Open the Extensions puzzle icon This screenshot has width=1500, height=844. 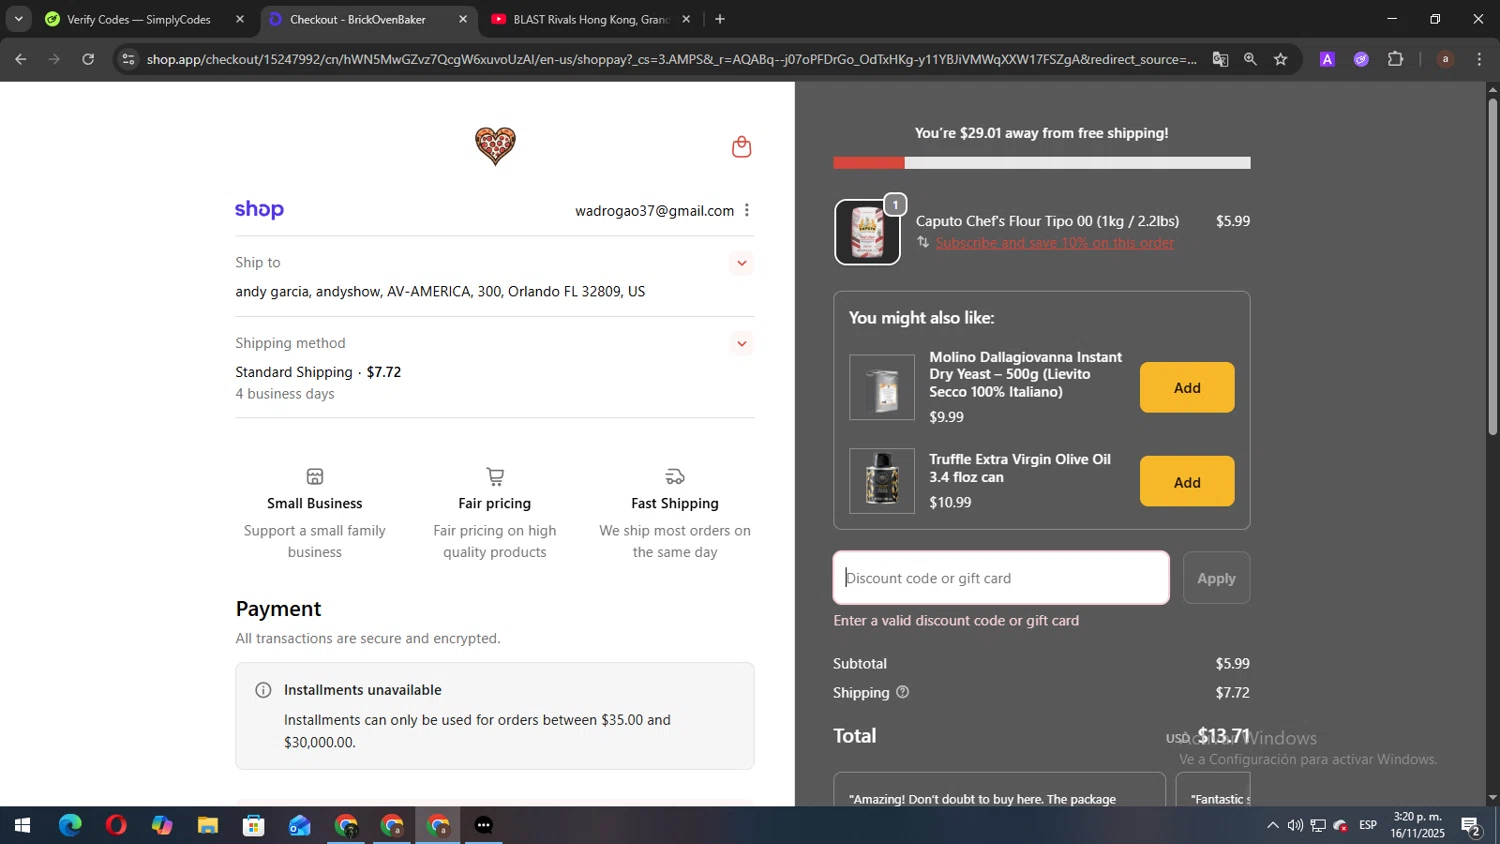[1396, 59]
